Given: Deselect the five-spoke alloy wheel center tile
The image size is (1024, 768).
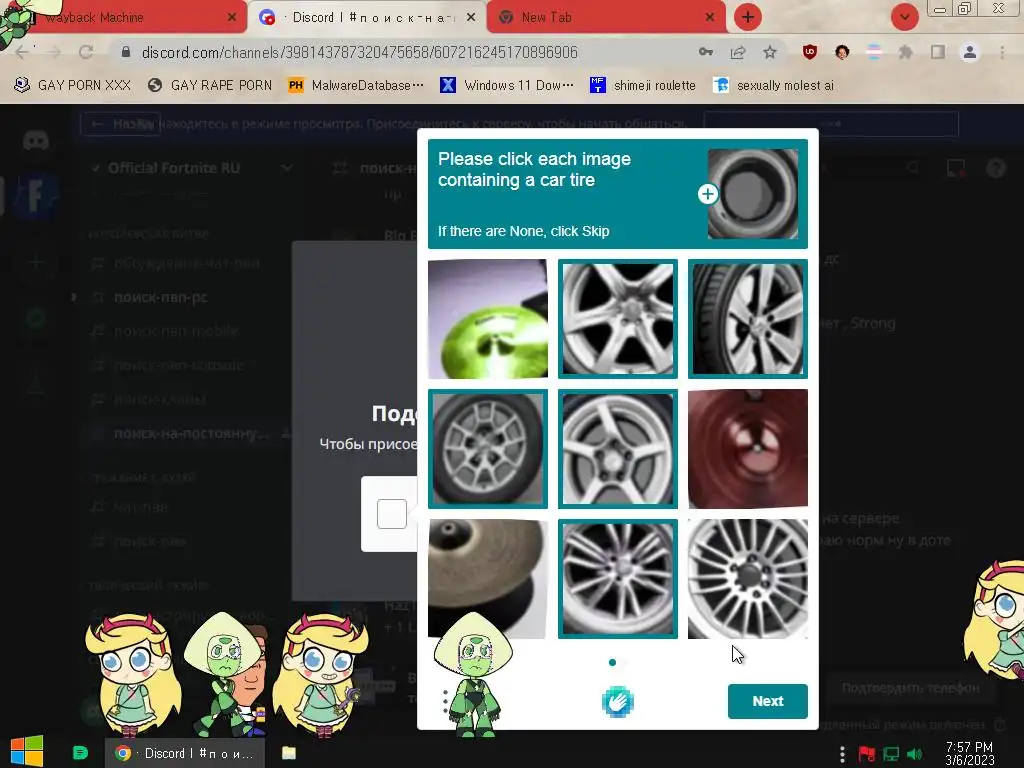Looking at the screenshot, I should click(618, 449).
